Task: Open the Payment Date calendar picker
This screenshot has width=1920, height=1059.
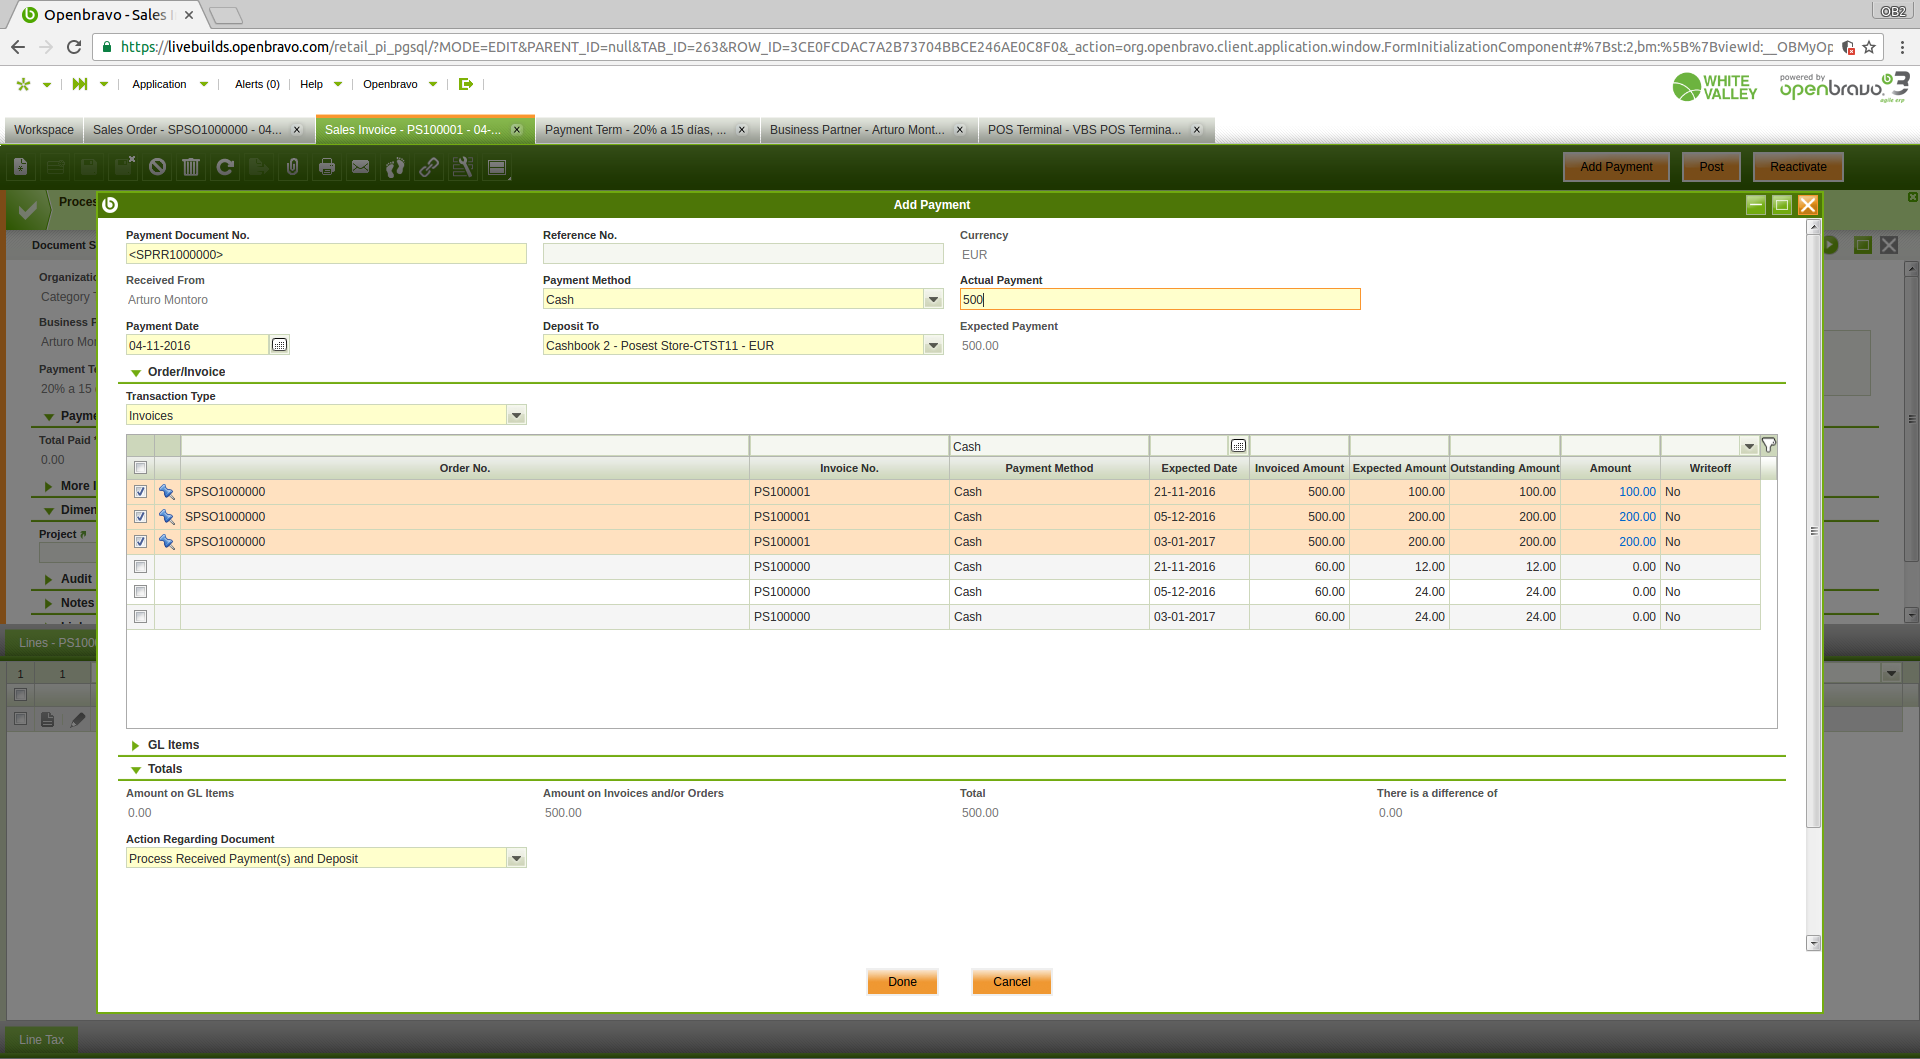Action: [280, 345]
